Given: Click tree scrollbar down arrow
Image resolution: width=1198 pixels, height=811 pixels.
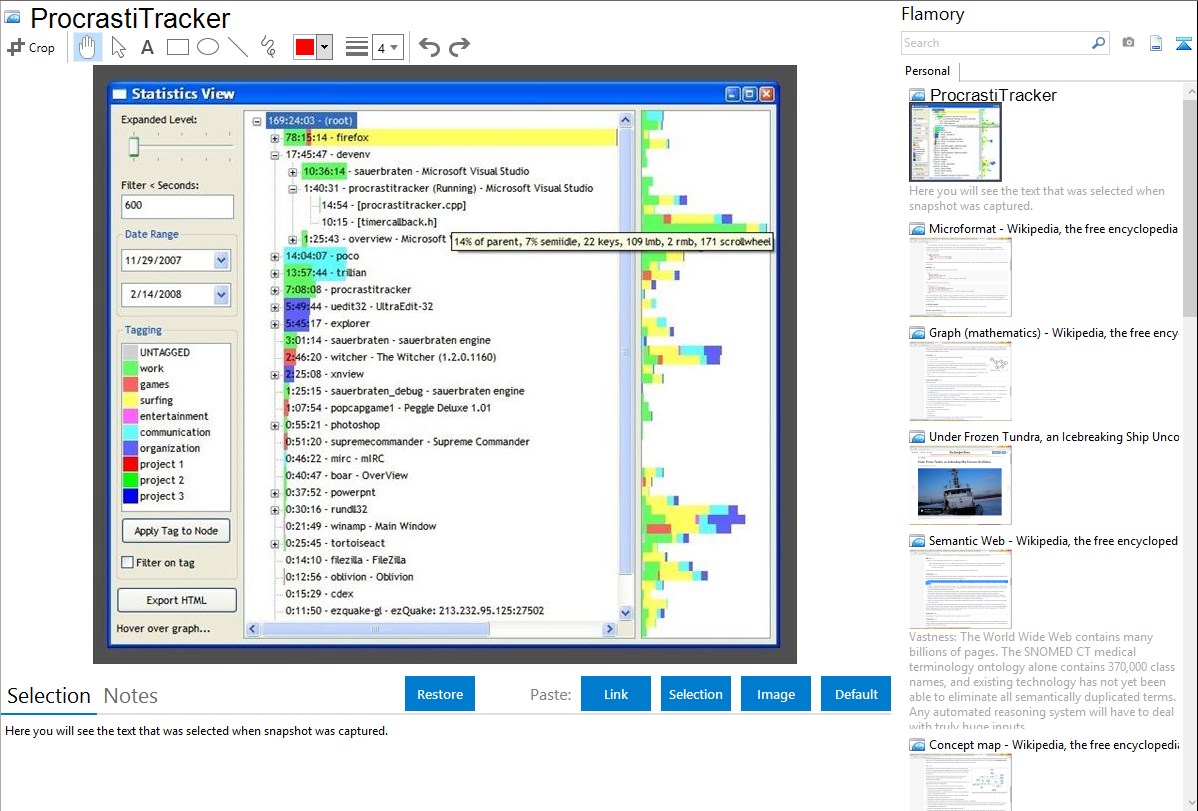Looking at the screenshot, I should pyautogui.click(x=626, y=612).
